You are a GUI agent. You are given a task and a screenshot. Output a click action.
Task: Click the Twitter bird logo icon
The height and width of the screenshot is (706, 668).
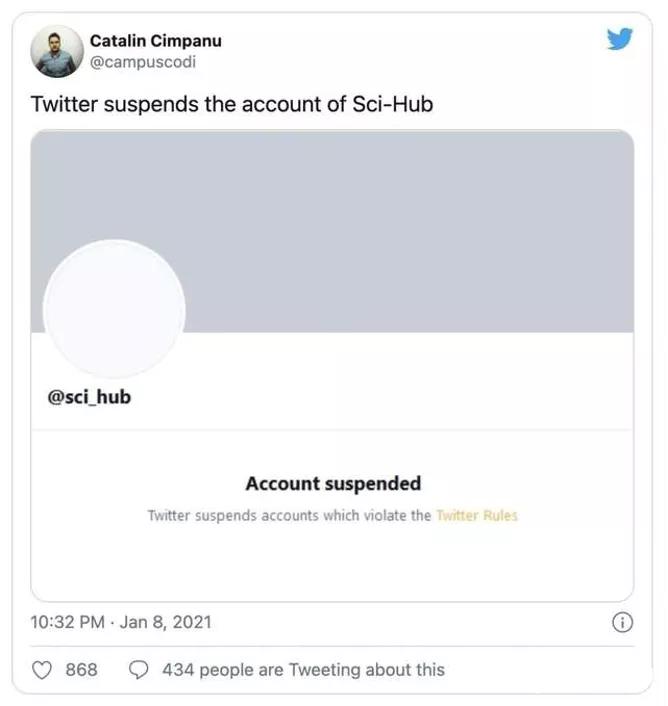(x=620, y=39)
